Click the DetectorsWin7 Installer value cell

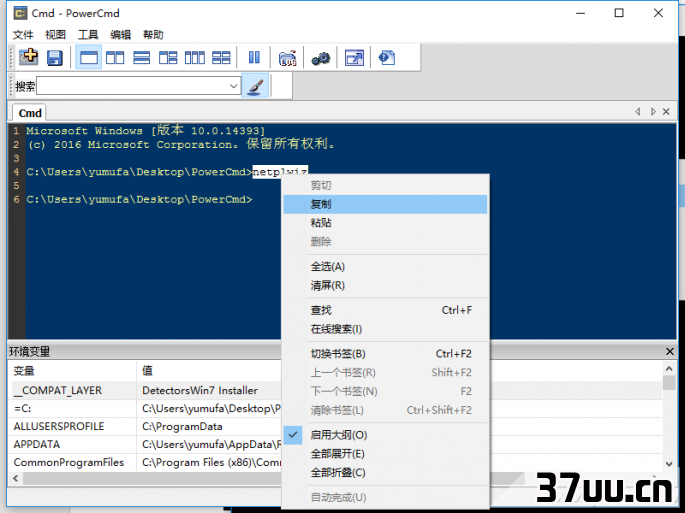point(200,390)
